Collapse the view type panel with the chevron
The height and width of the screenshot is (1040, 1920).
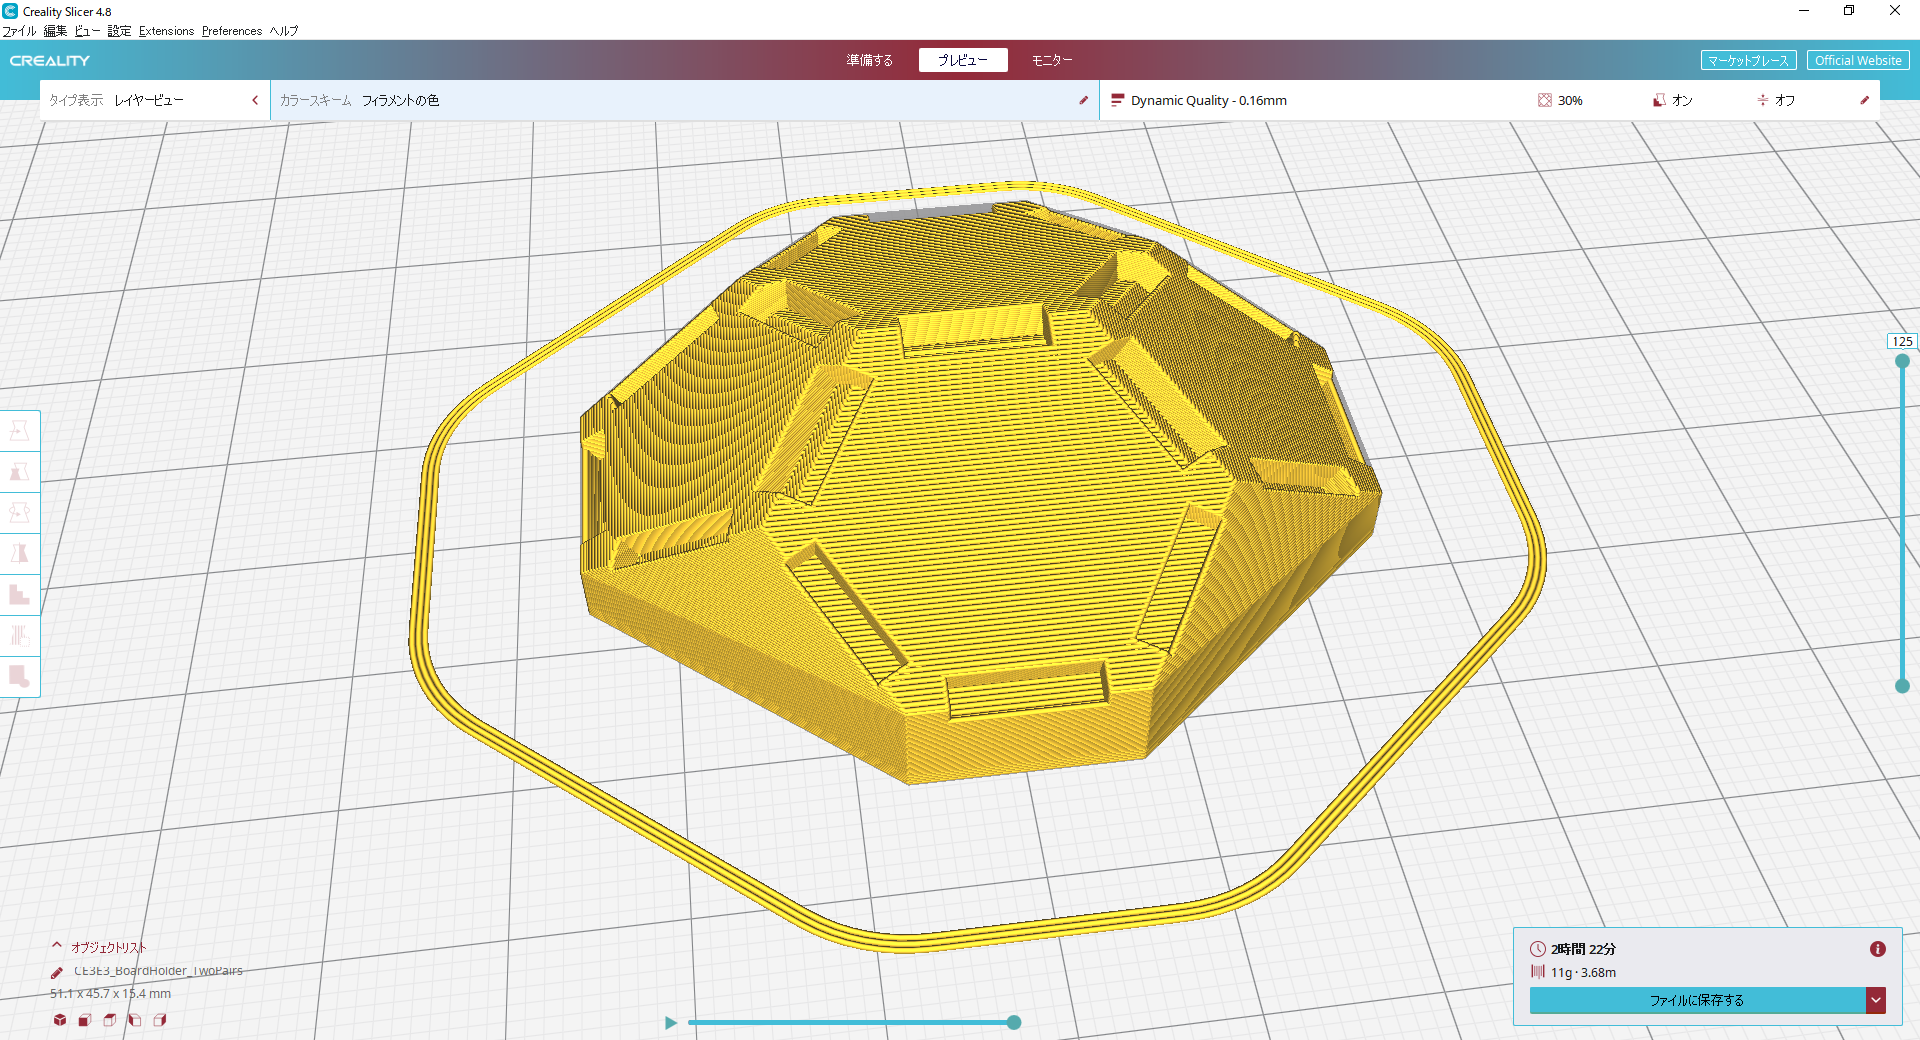click(255, 100)
